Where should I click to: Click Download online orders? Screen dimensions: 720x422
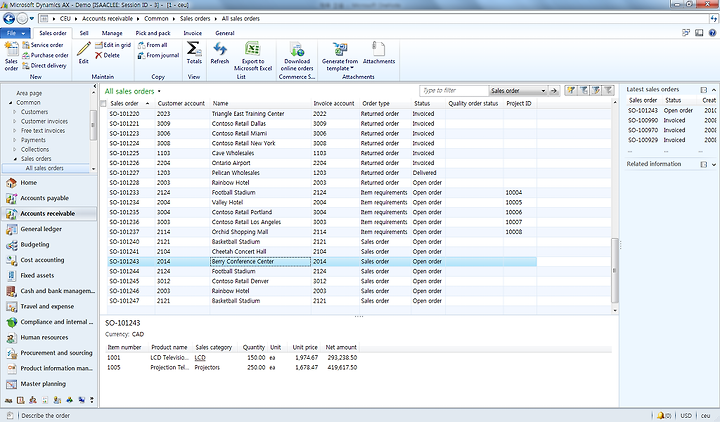[x=297, y=56]
